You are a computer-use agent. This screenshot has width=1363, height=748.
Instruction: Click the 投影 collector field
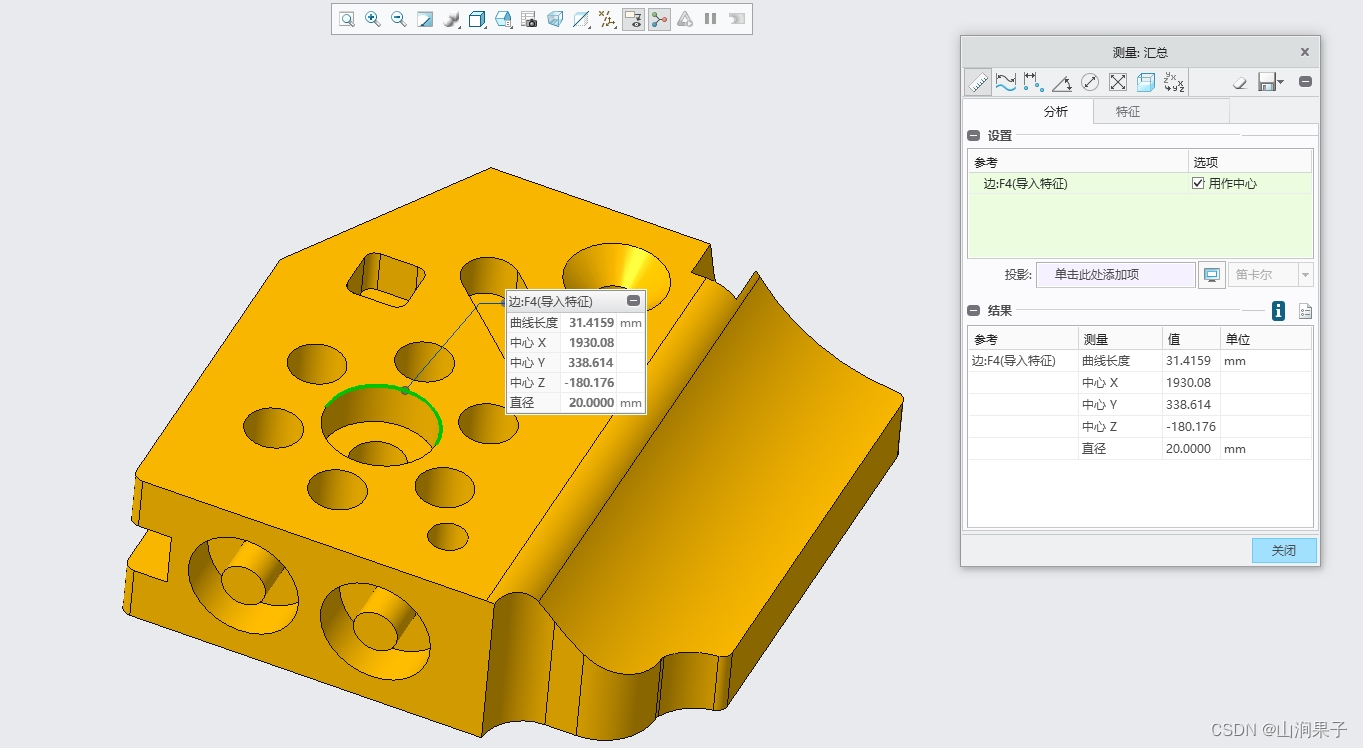click(1115, 275)
